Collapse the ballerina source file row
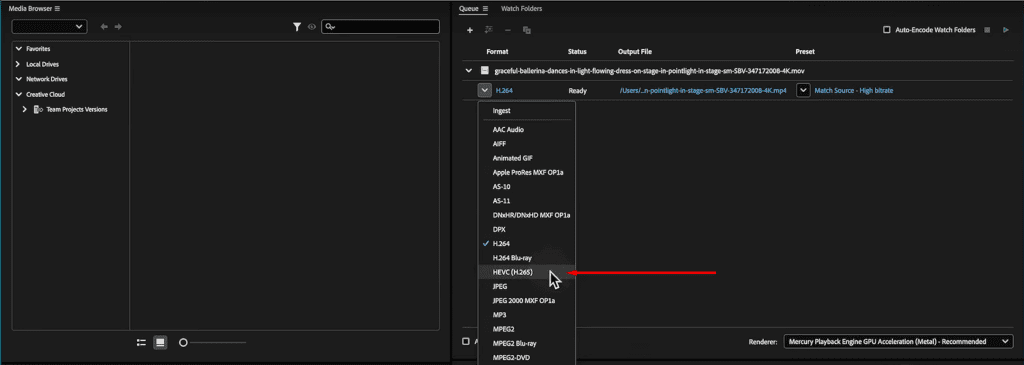 [x=468, y=71]
